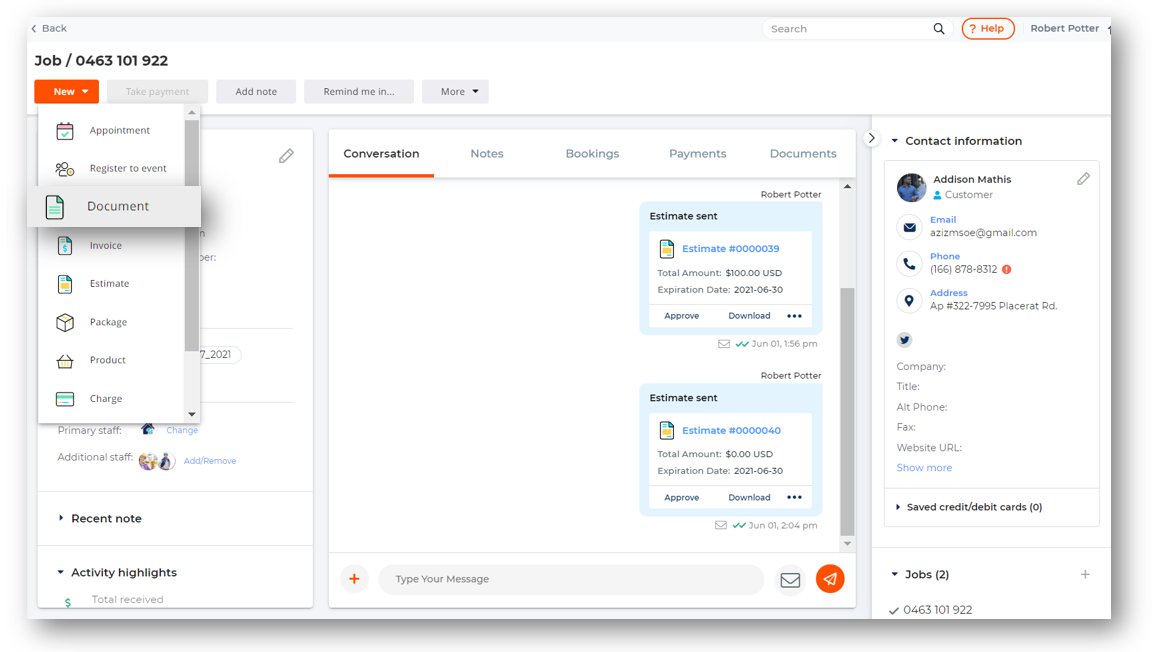Screen dimensions: 1152x652
Task: Add a job with the plus icon
Action: coord(1085,574)
